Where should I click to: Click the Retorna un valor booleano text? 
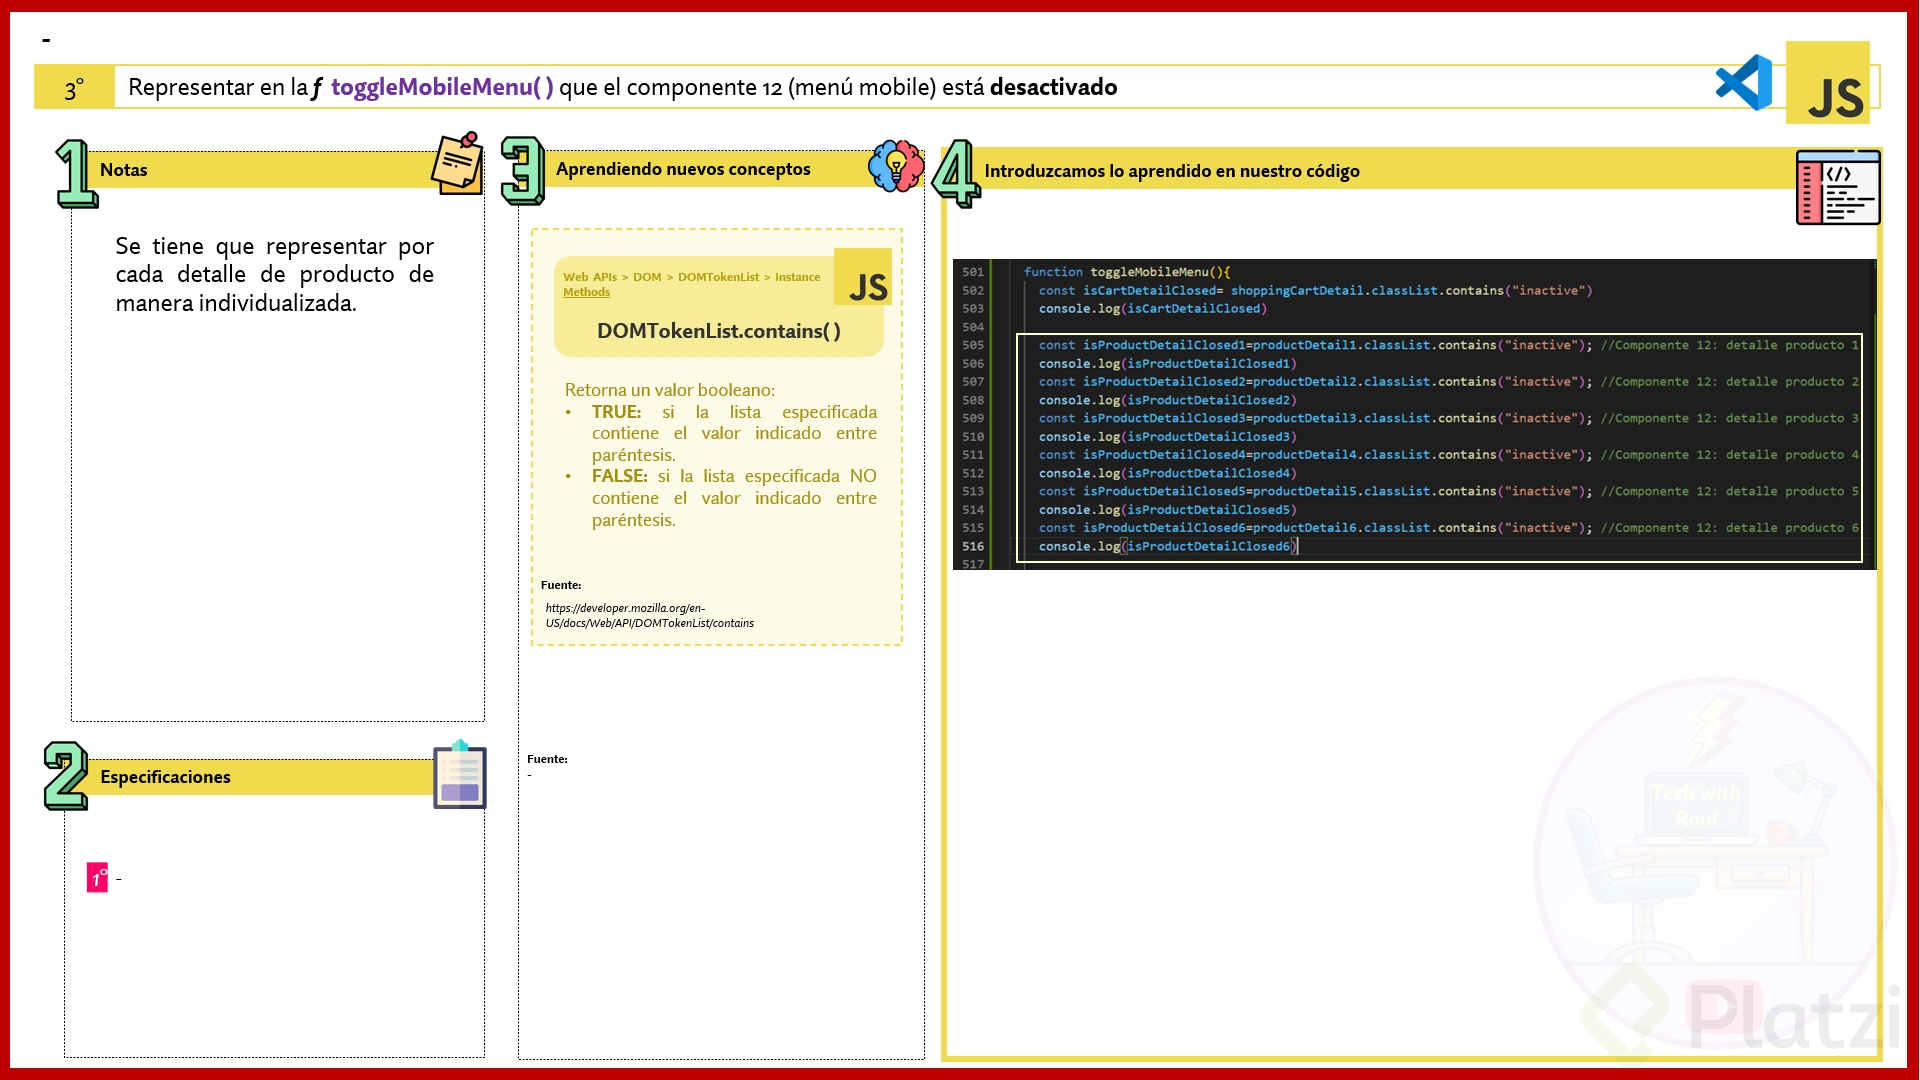tap(670, 390)
